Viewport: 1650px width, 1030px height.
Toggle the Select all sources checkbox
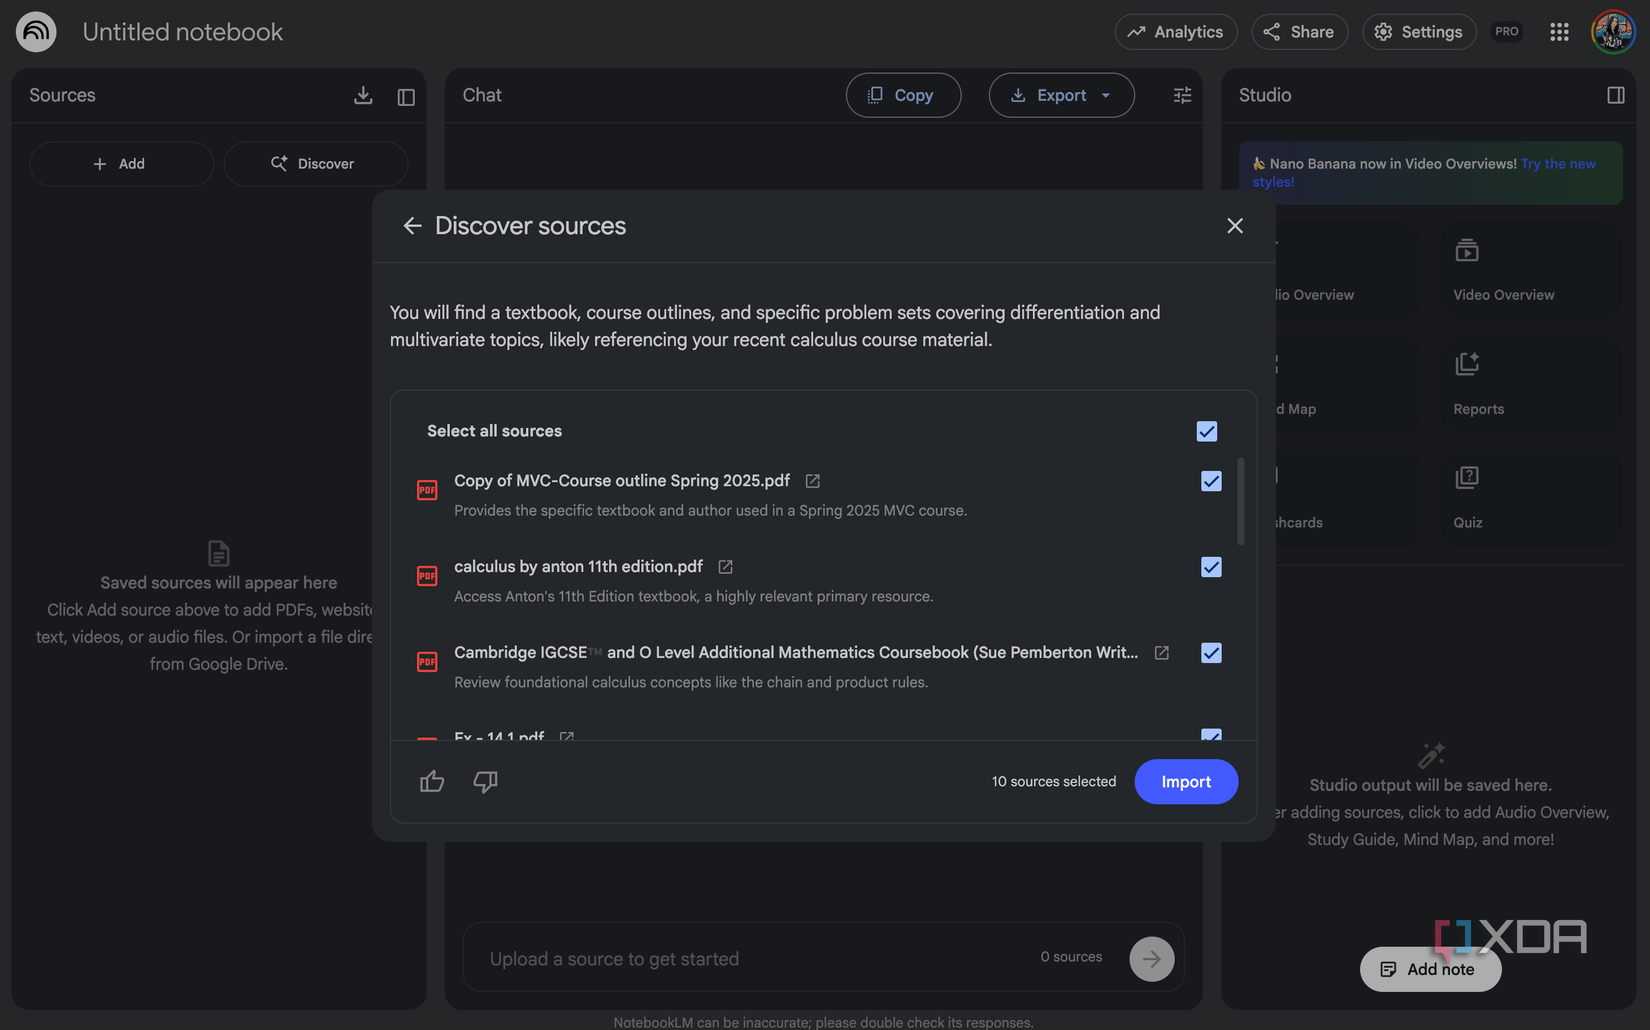point(1207,431)
